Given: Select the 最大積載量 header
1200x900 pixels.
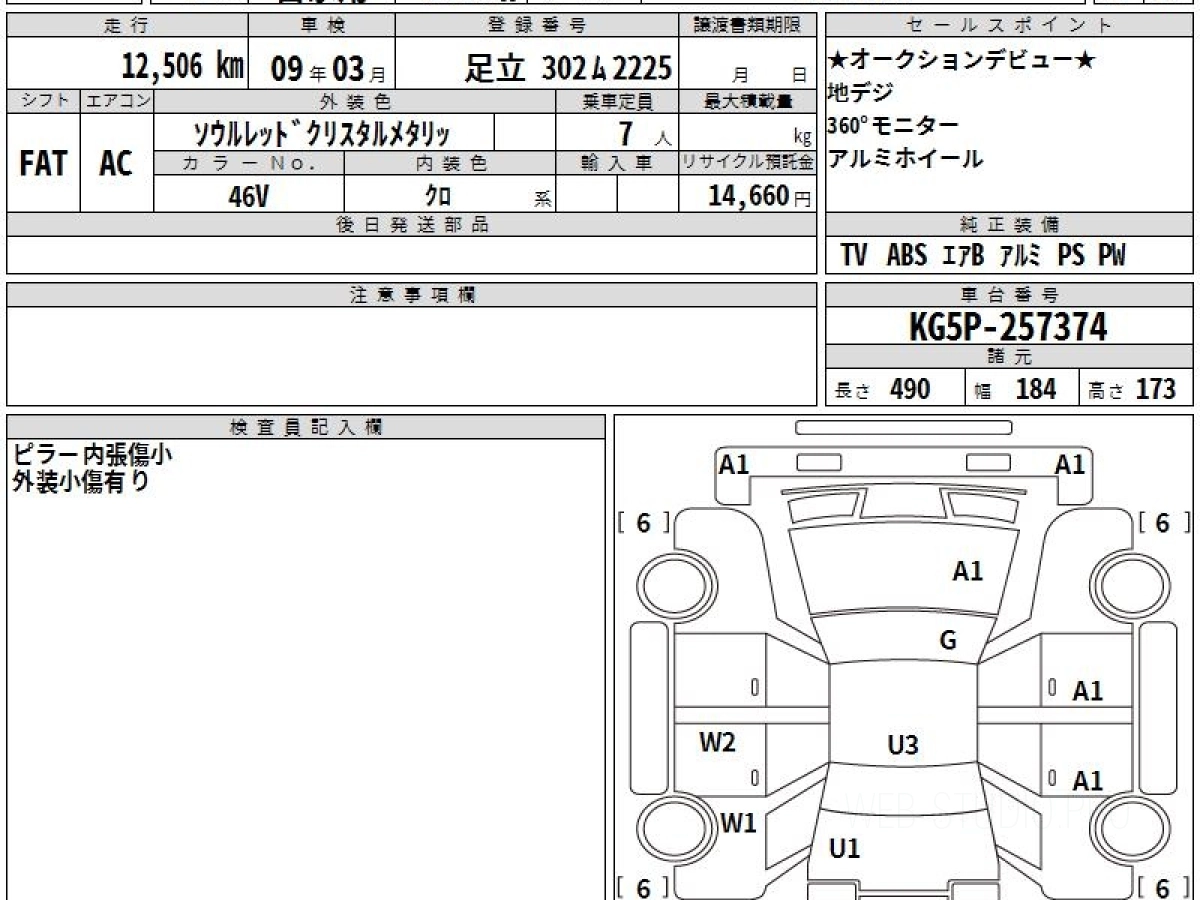Looking at the screenshot, I should tap(749, 101).
